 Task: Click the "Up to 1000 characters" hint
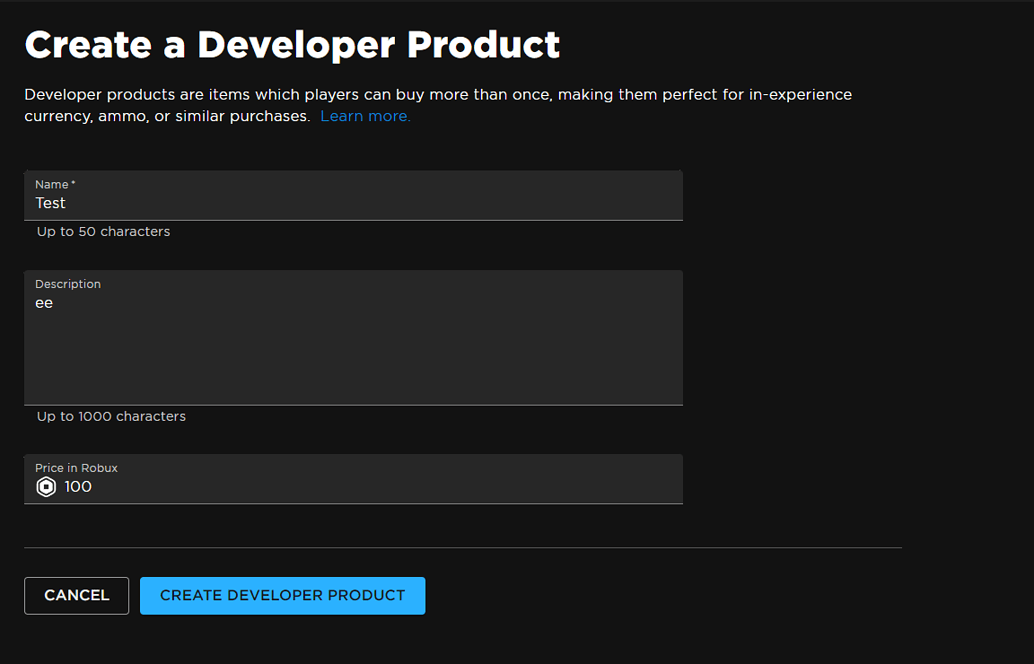point(111,416)
